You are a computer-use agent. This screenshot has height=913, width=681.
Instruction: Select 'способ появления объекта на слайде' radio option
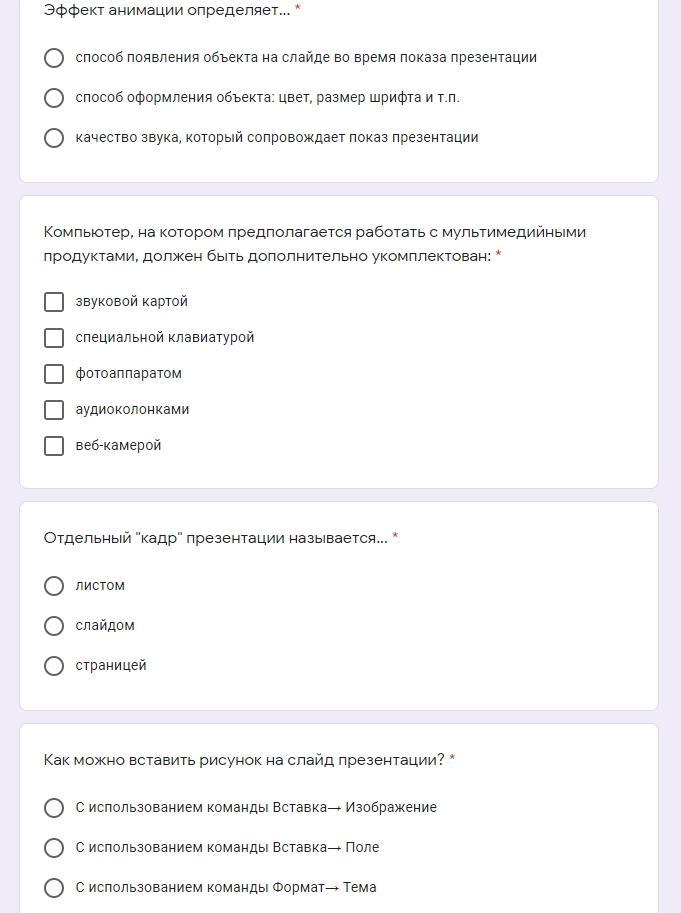[x=54, y=58]
